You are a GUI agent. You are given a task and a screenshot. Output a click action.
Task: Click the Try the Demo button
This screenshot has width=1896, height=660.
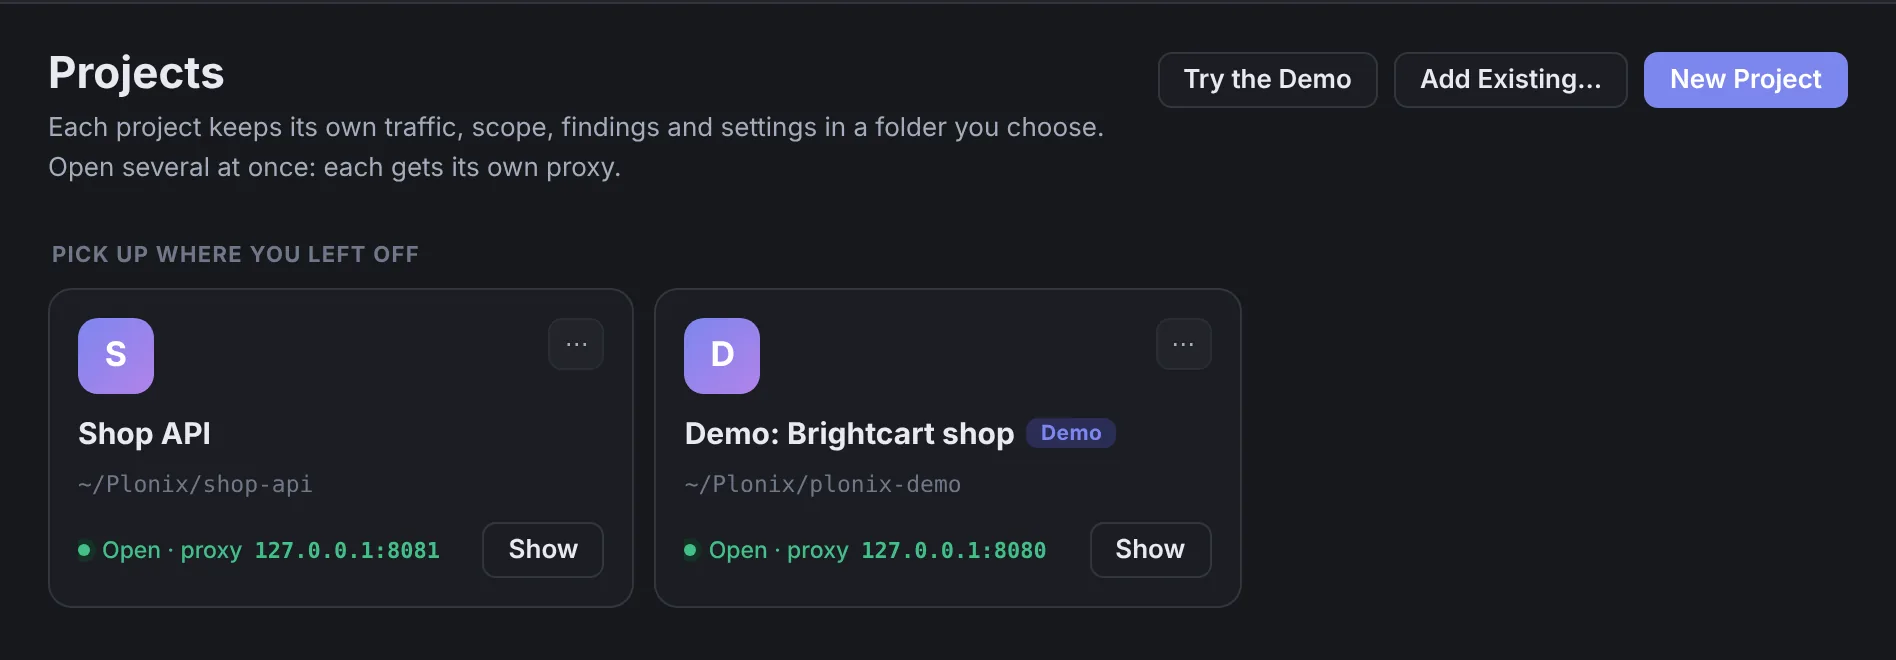click(x=1267, y=80)
